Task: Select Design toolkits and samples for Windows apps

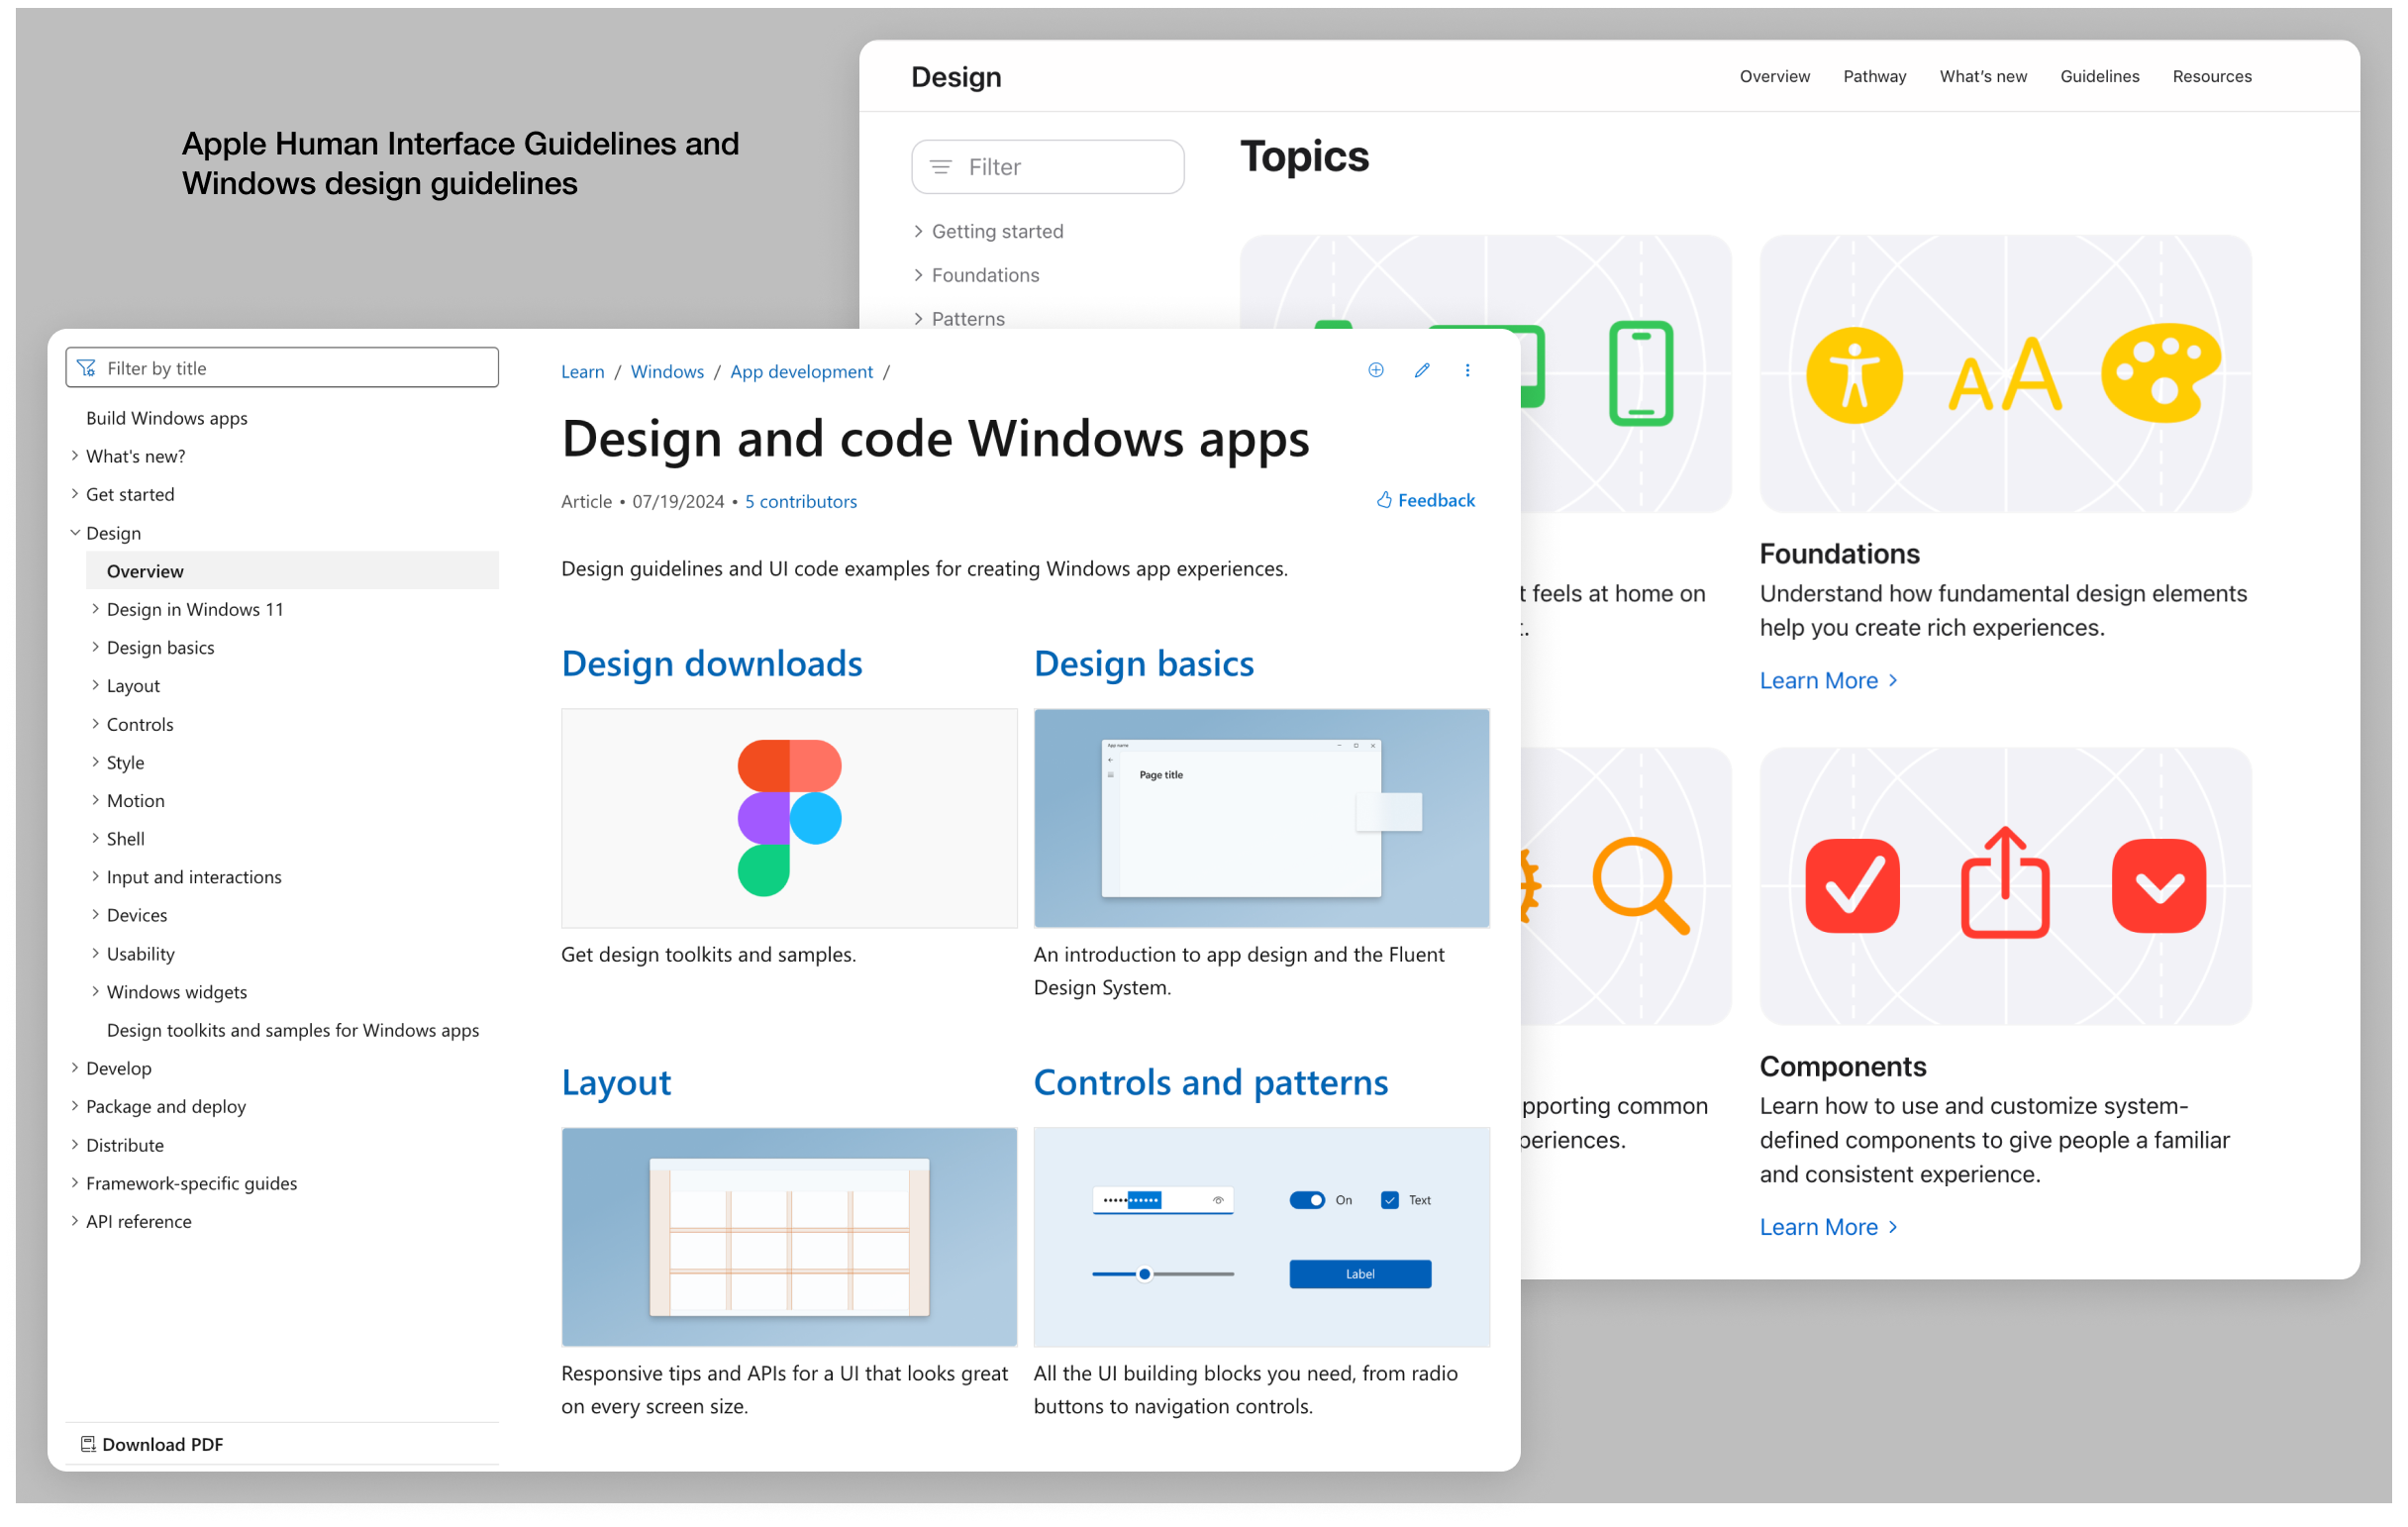Action: [293, 1030]
